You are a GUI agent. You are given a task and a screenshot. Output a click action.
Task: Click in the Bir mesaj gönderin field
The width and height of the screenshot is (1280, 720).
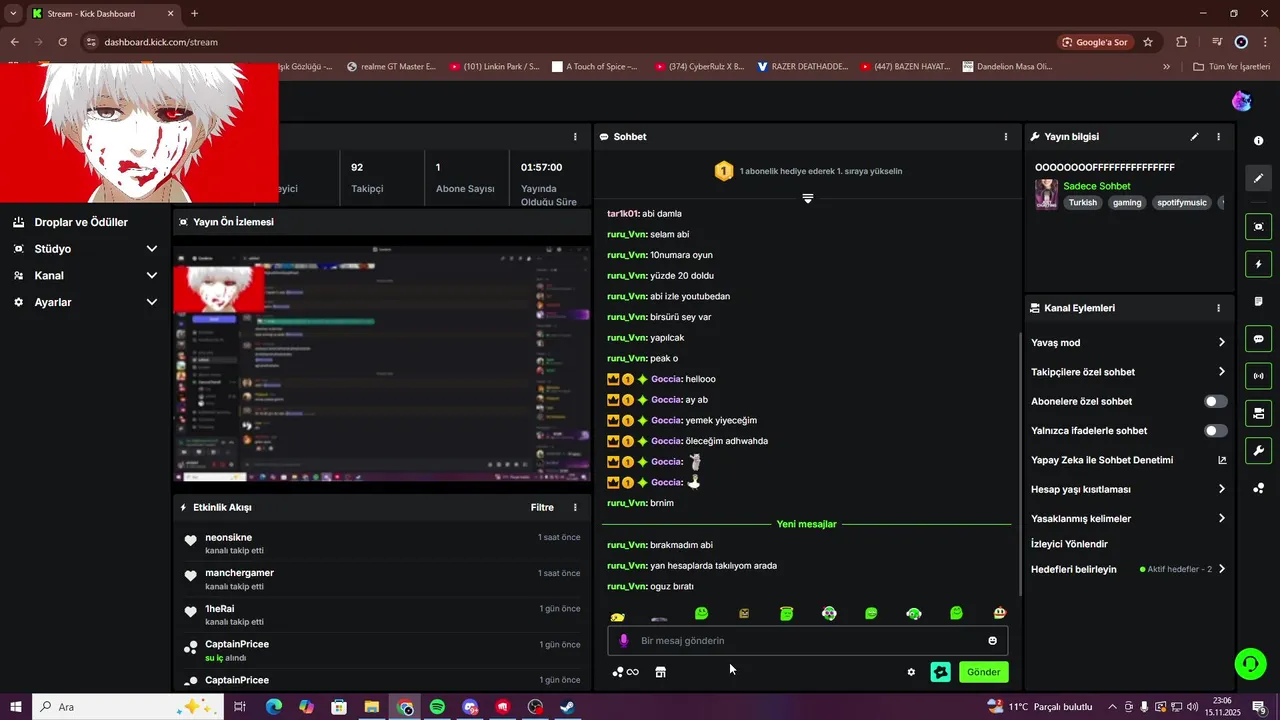point(808,641)
